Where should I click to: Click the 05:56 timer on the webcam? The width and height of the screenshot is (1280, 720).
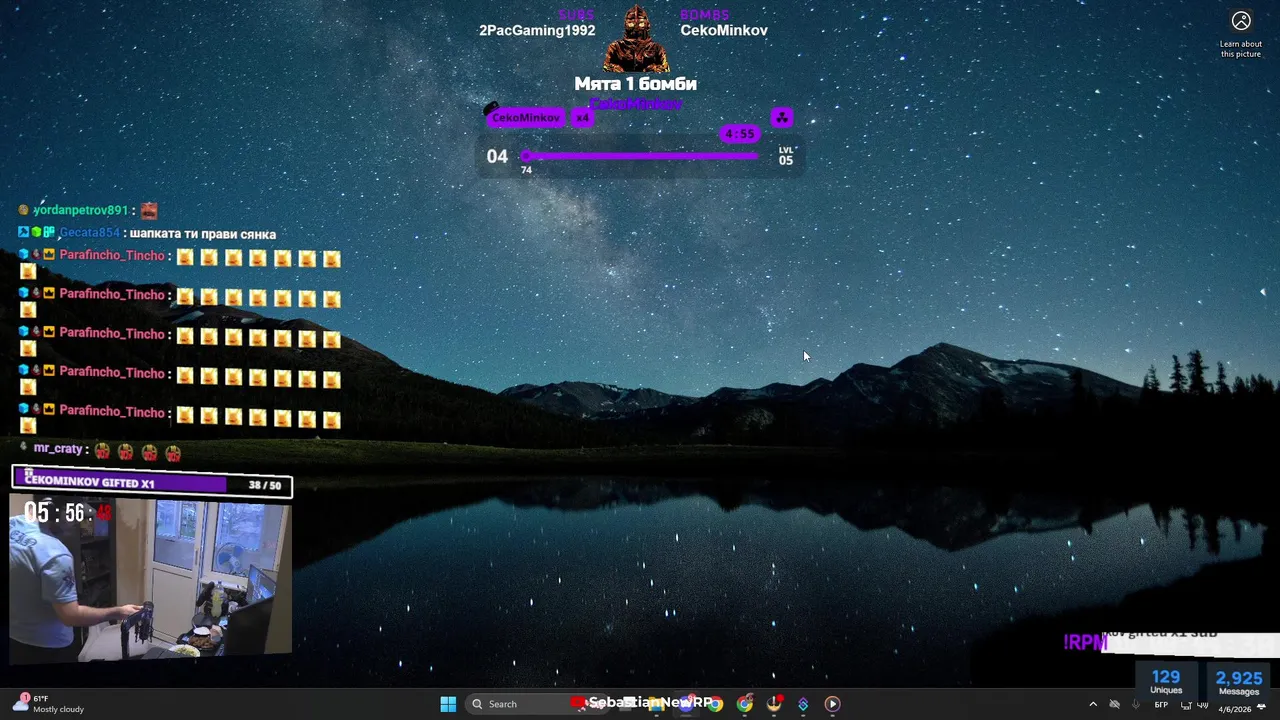click(68, 514)
